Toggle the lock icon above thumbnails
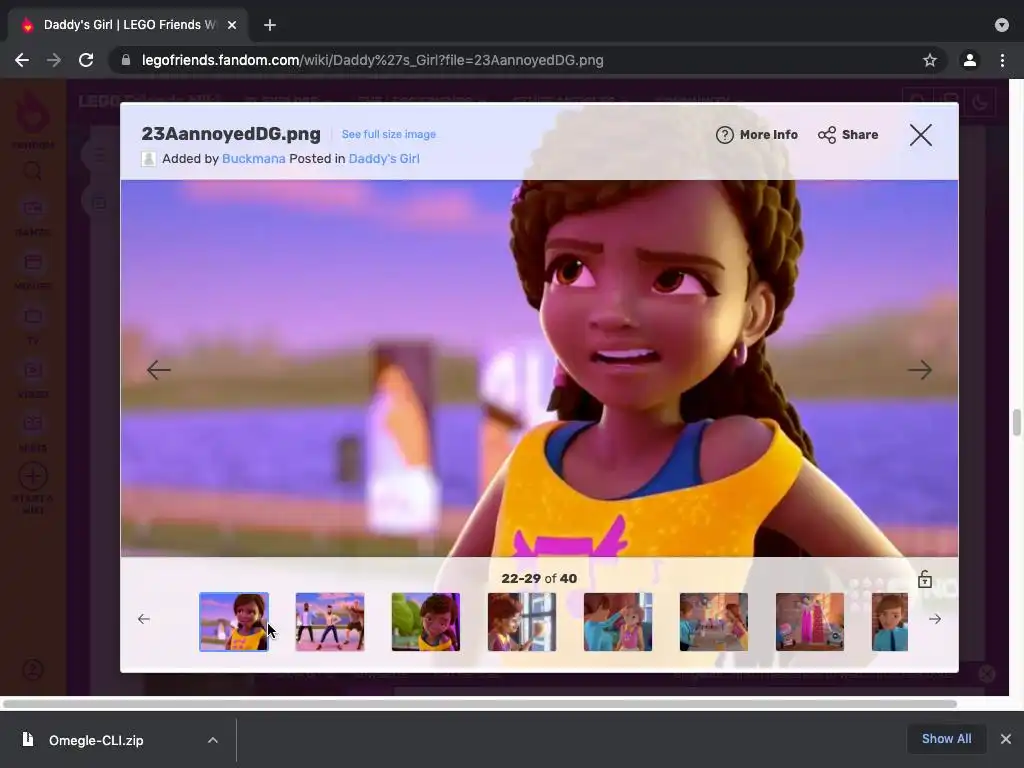 924,579
